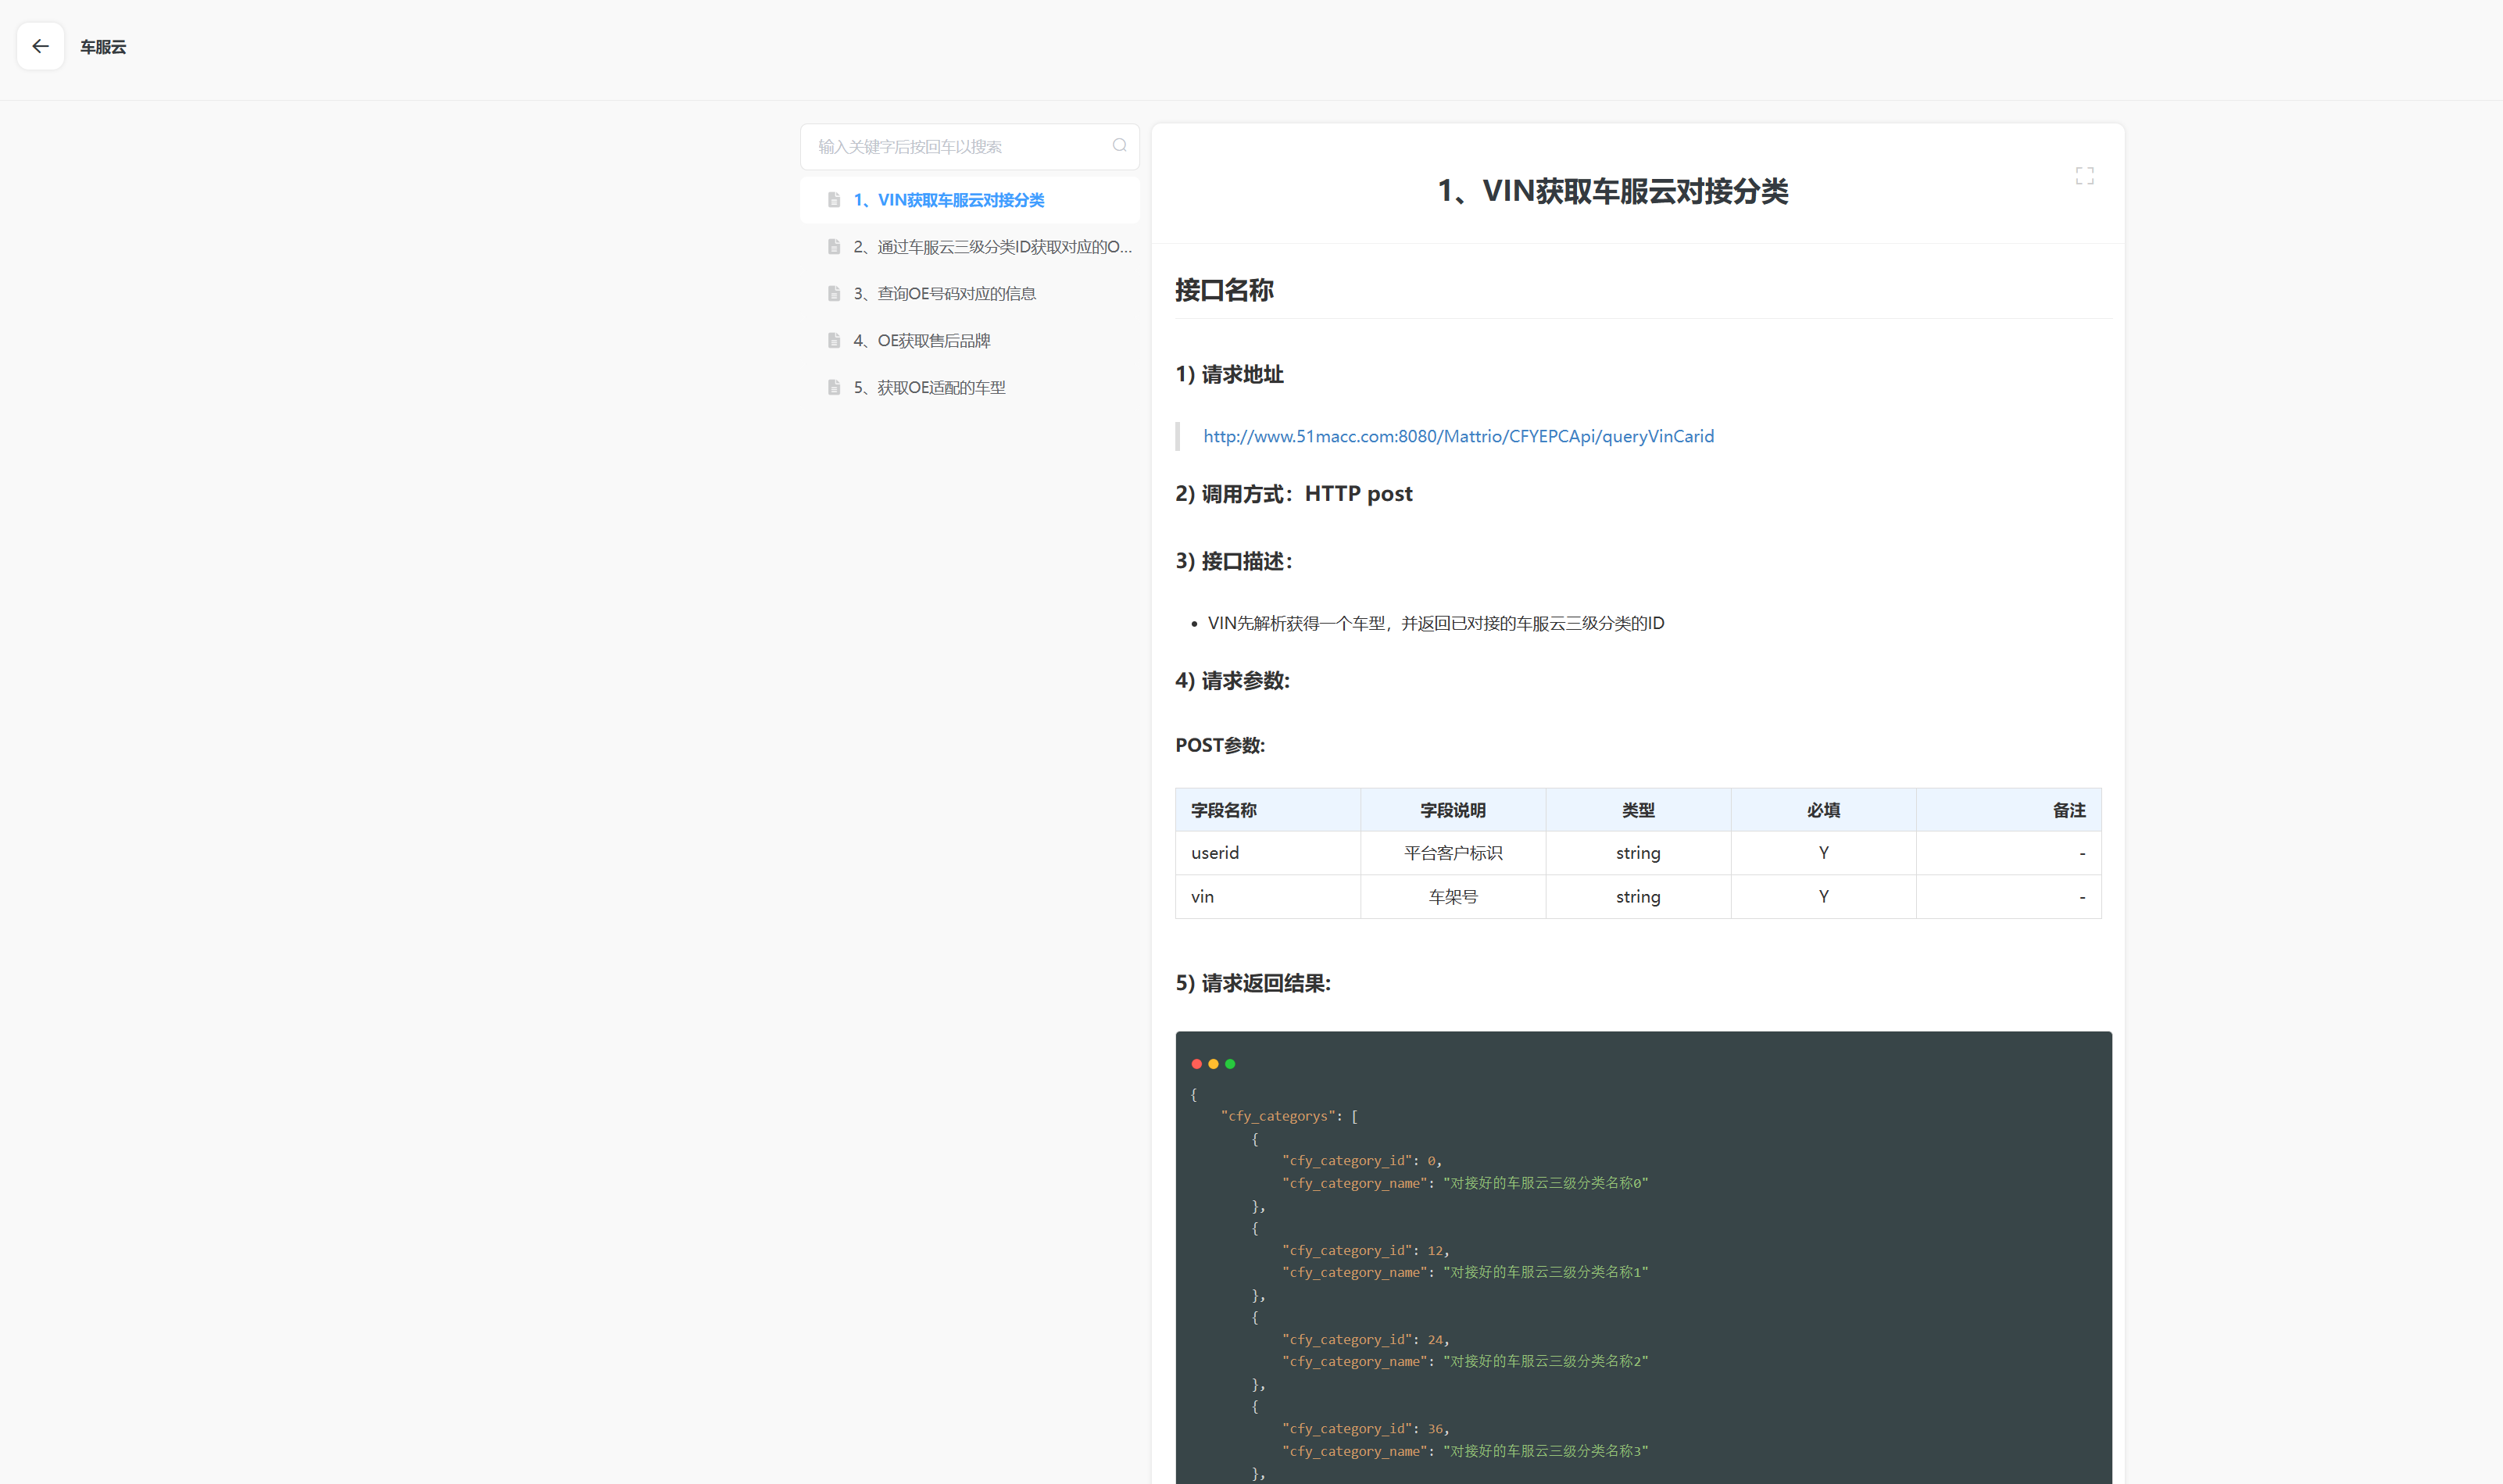Click the "cfy_categorys" key in code

click(1279, 1116)
